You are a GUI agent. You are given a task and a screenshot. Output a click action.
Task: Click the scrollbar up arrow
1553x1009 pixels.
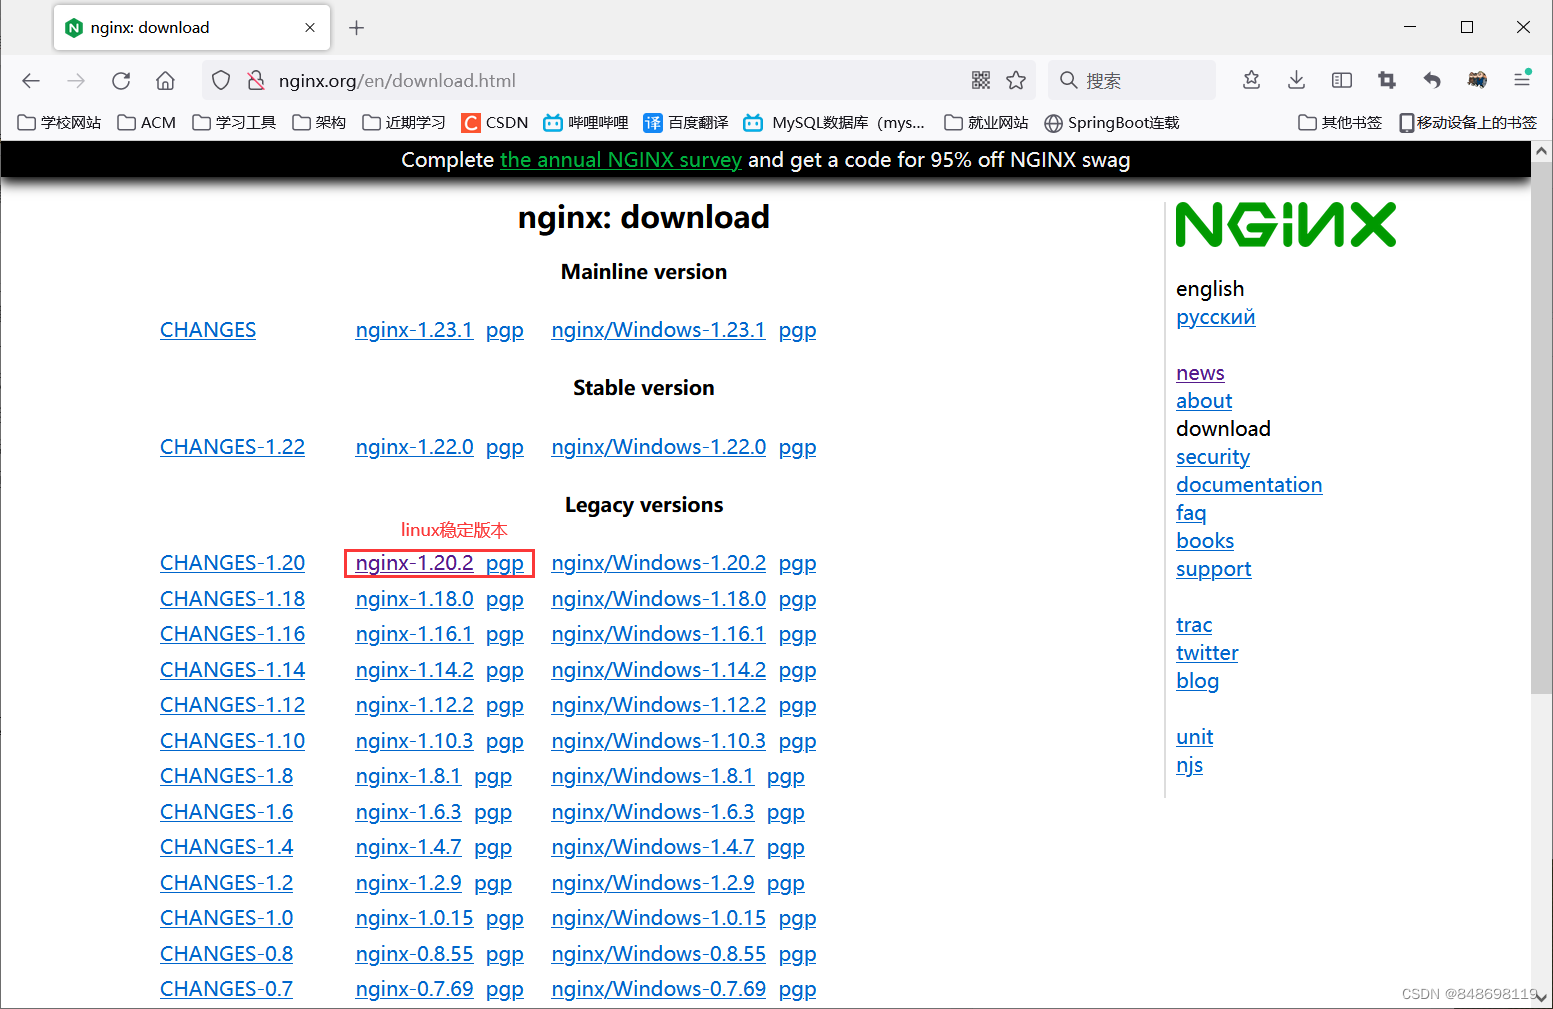pos(1541,152)
